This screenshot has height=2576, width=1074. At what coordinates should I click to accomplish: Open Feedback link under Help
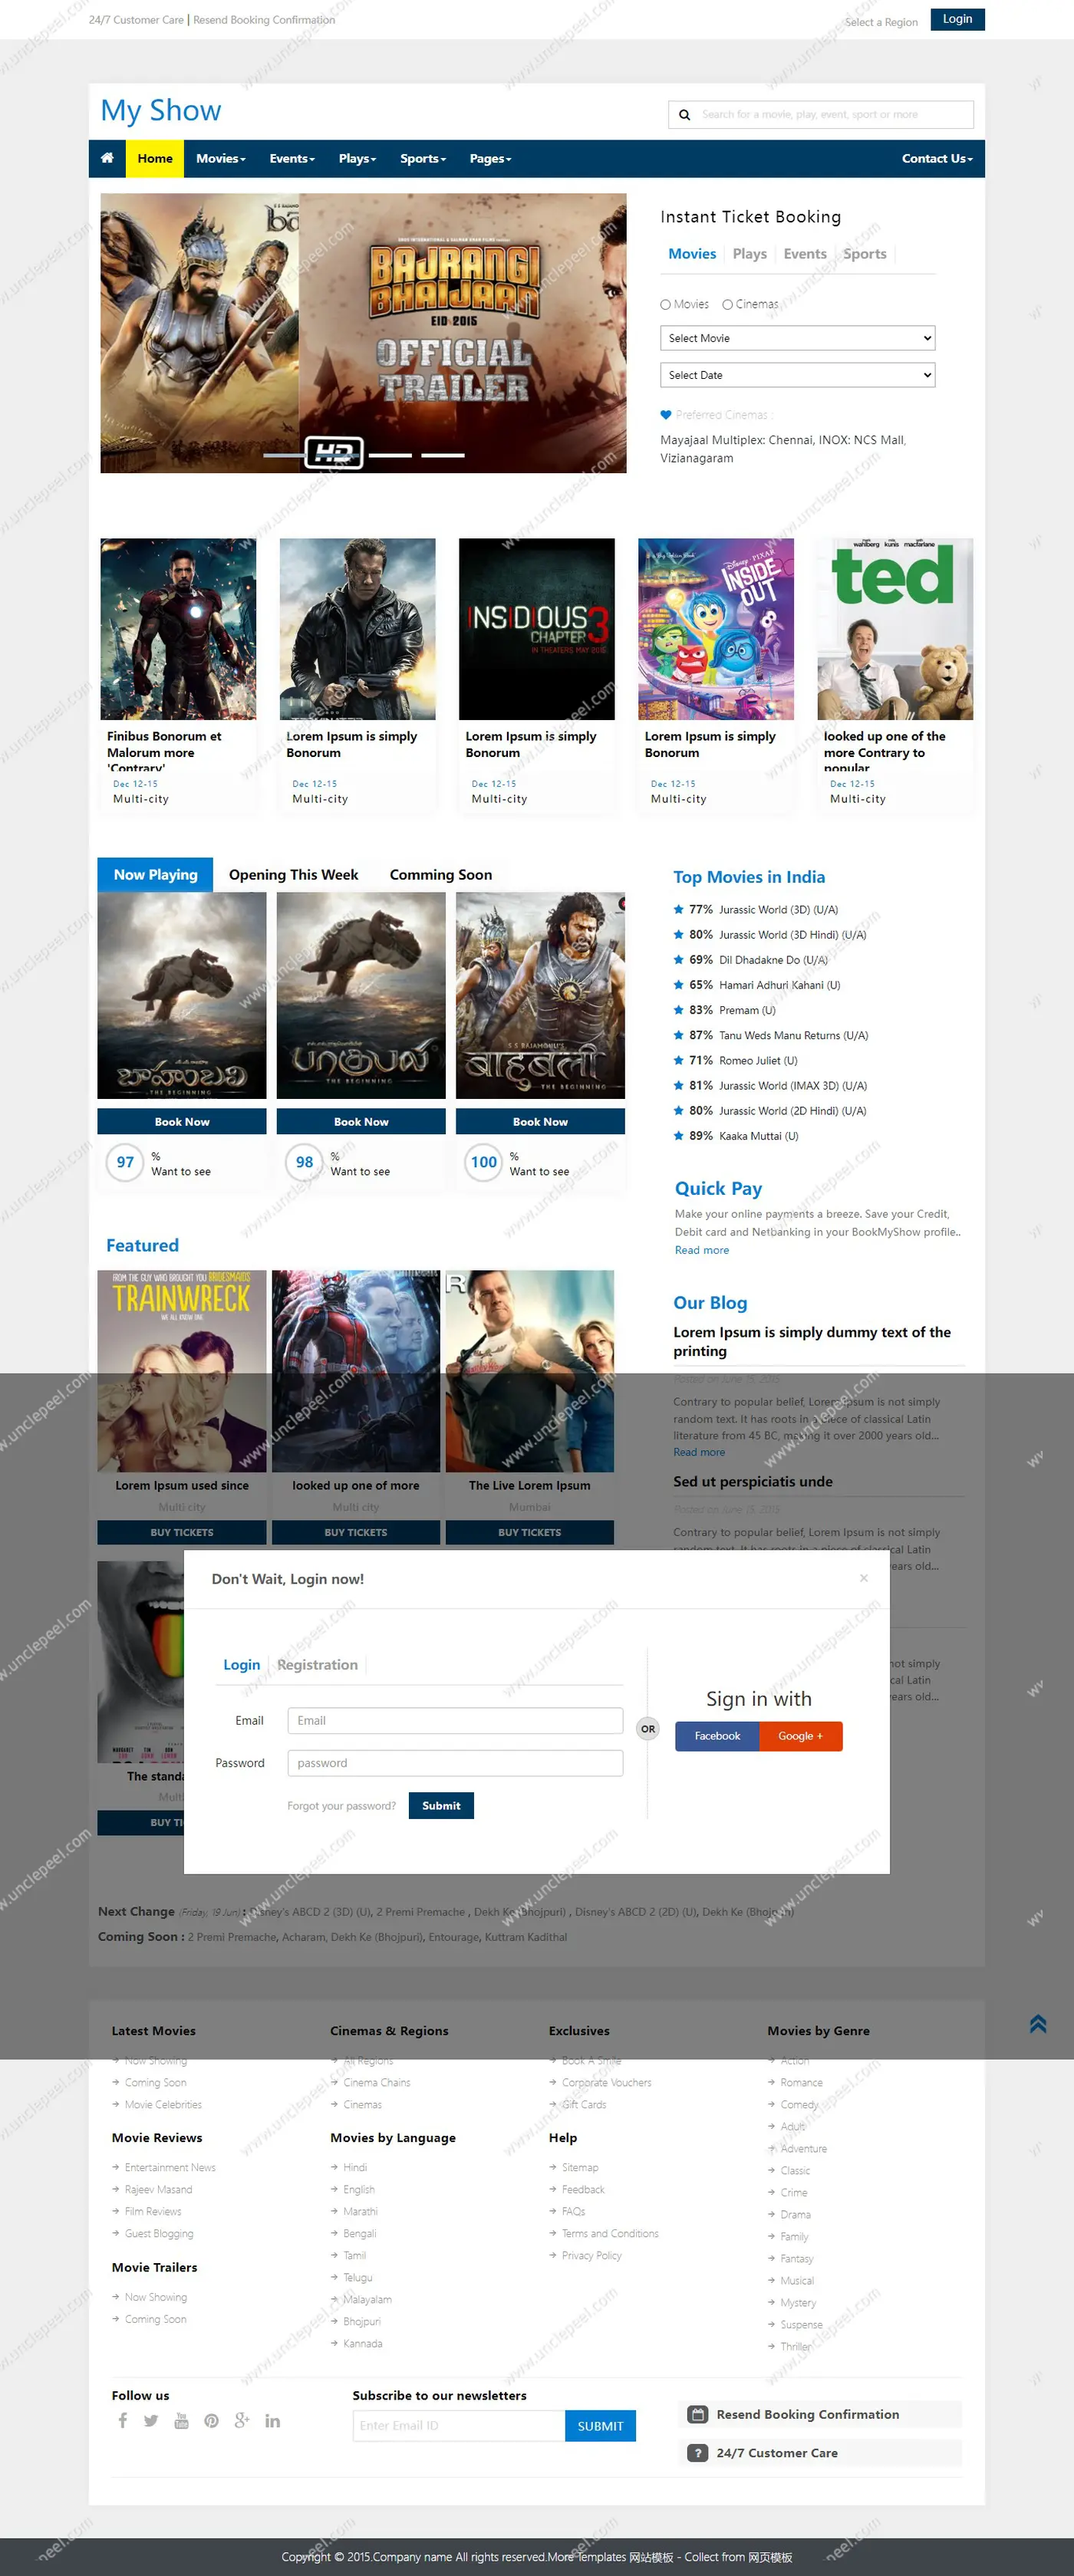(x=583, y=2189)
